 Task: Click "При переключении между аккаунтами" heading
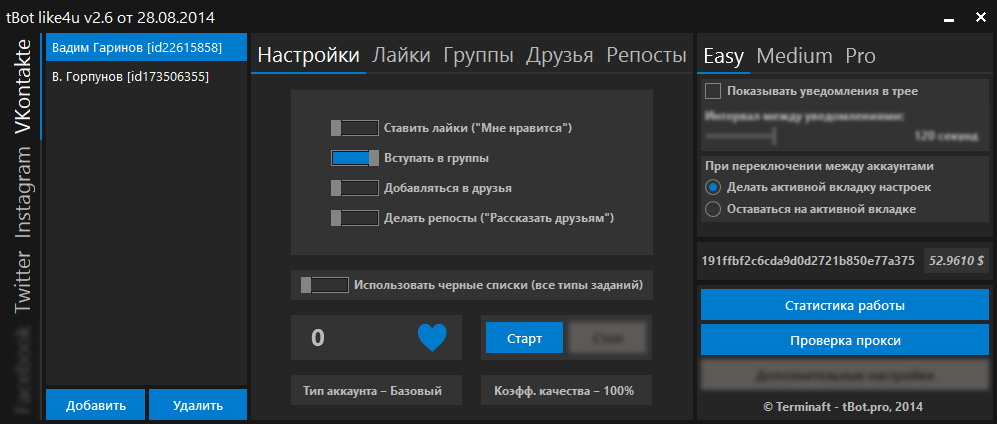click(x=820, y=166)
